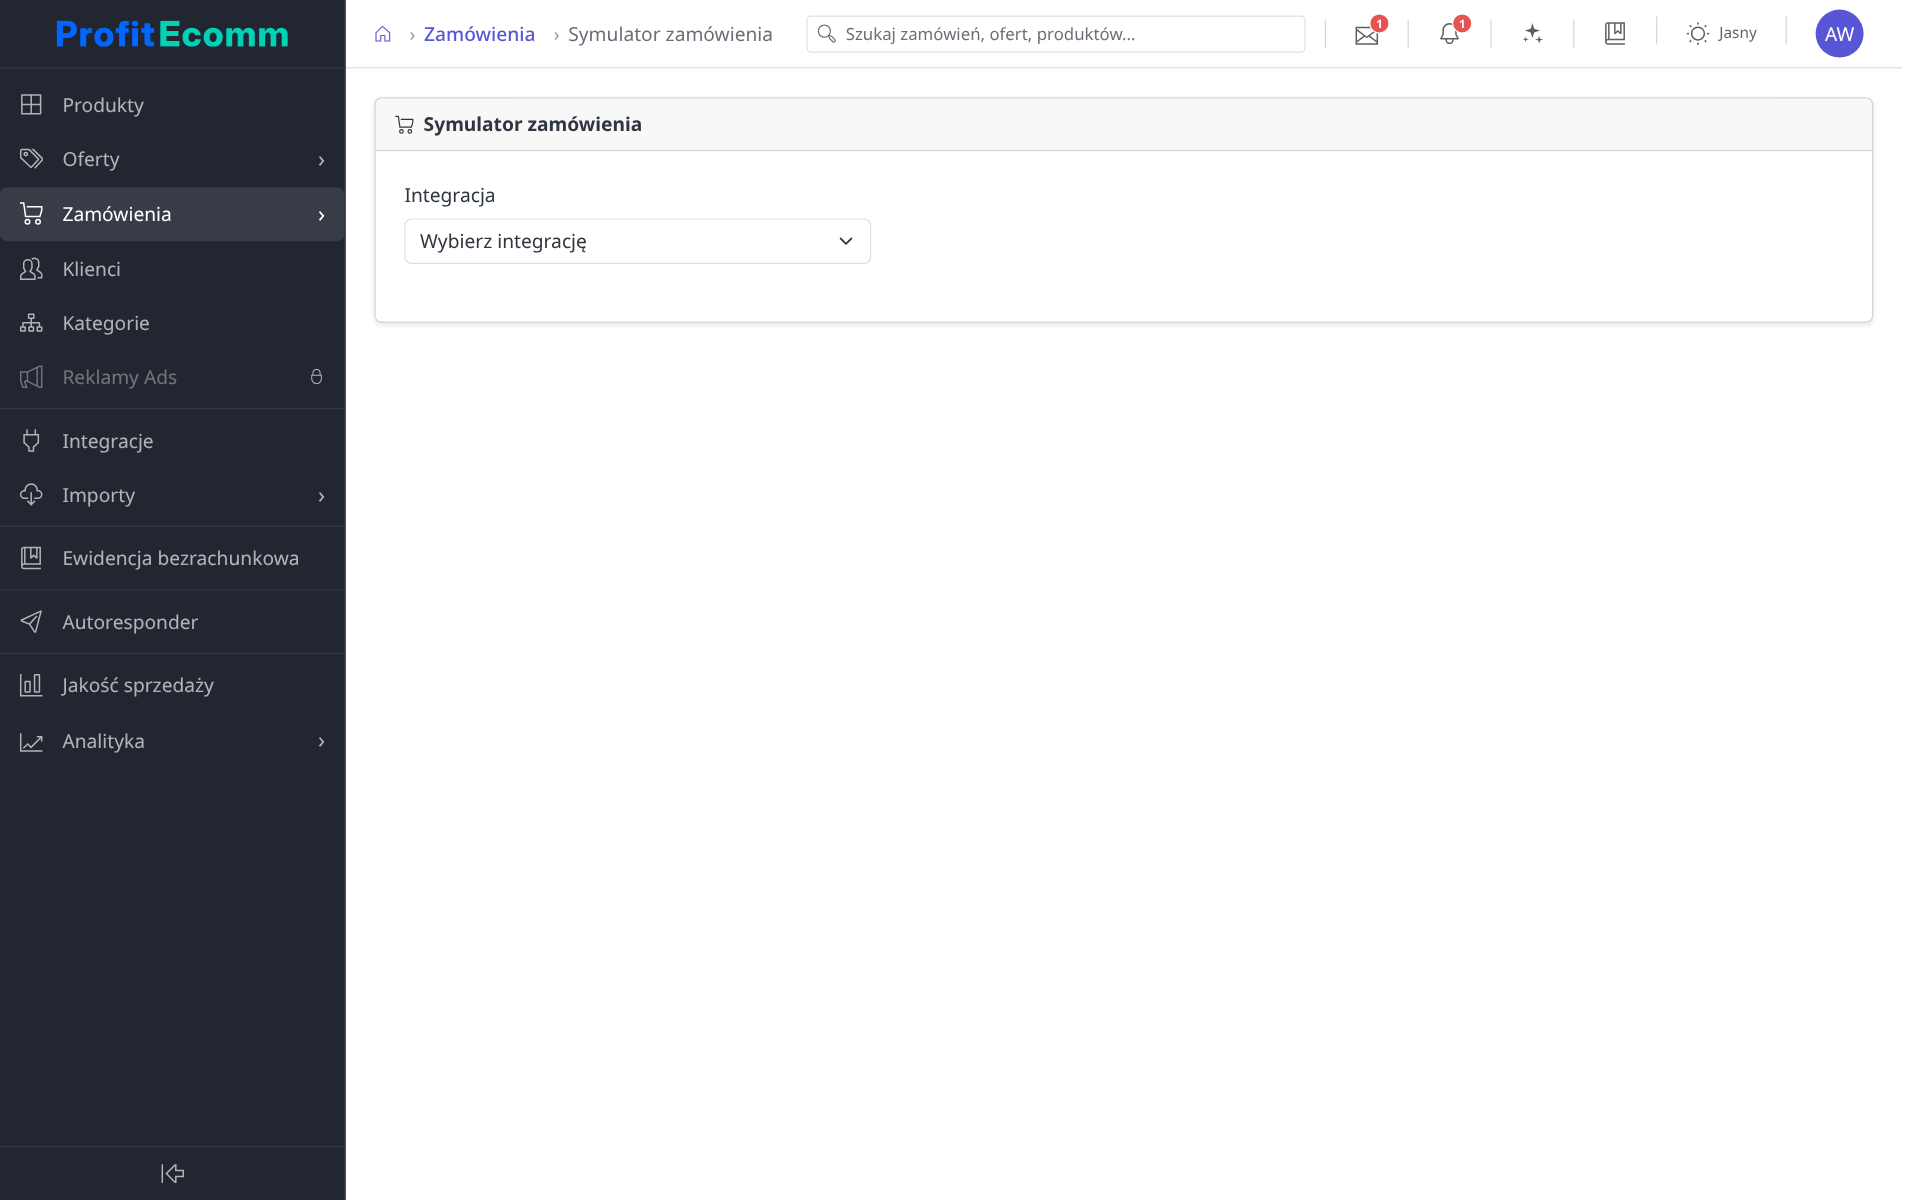Open Kategorie in the sidebar
1920x1200 pixels.
tap(172, 323)
